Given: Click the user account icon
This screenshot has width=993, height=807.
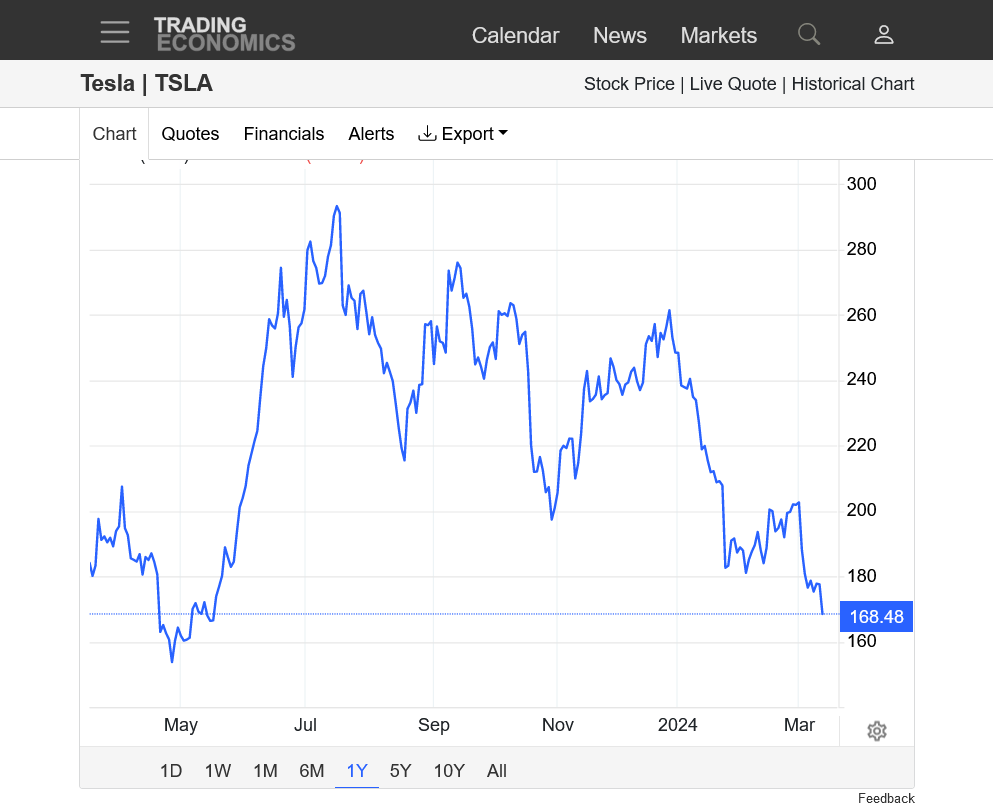Looking at the screenshot, I should (883, 35).
